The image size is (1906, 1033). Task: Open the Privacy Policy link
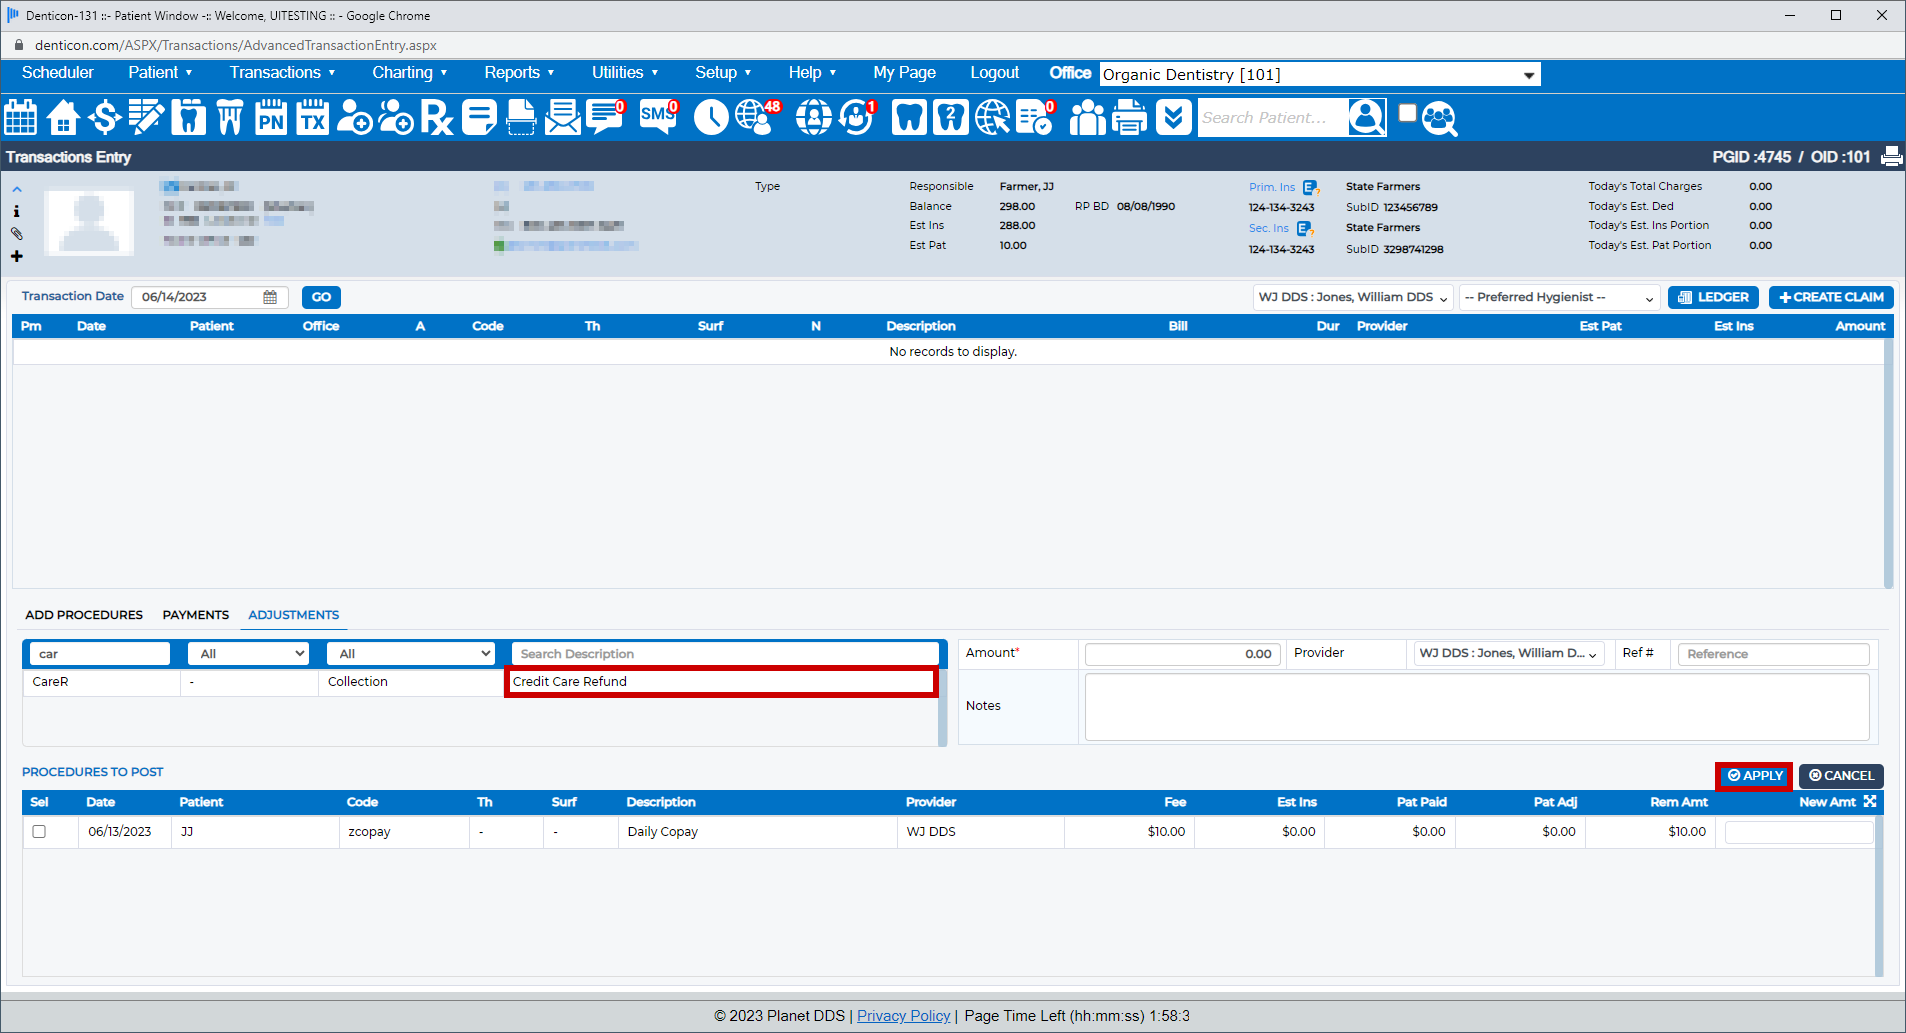click(903, 1016)
